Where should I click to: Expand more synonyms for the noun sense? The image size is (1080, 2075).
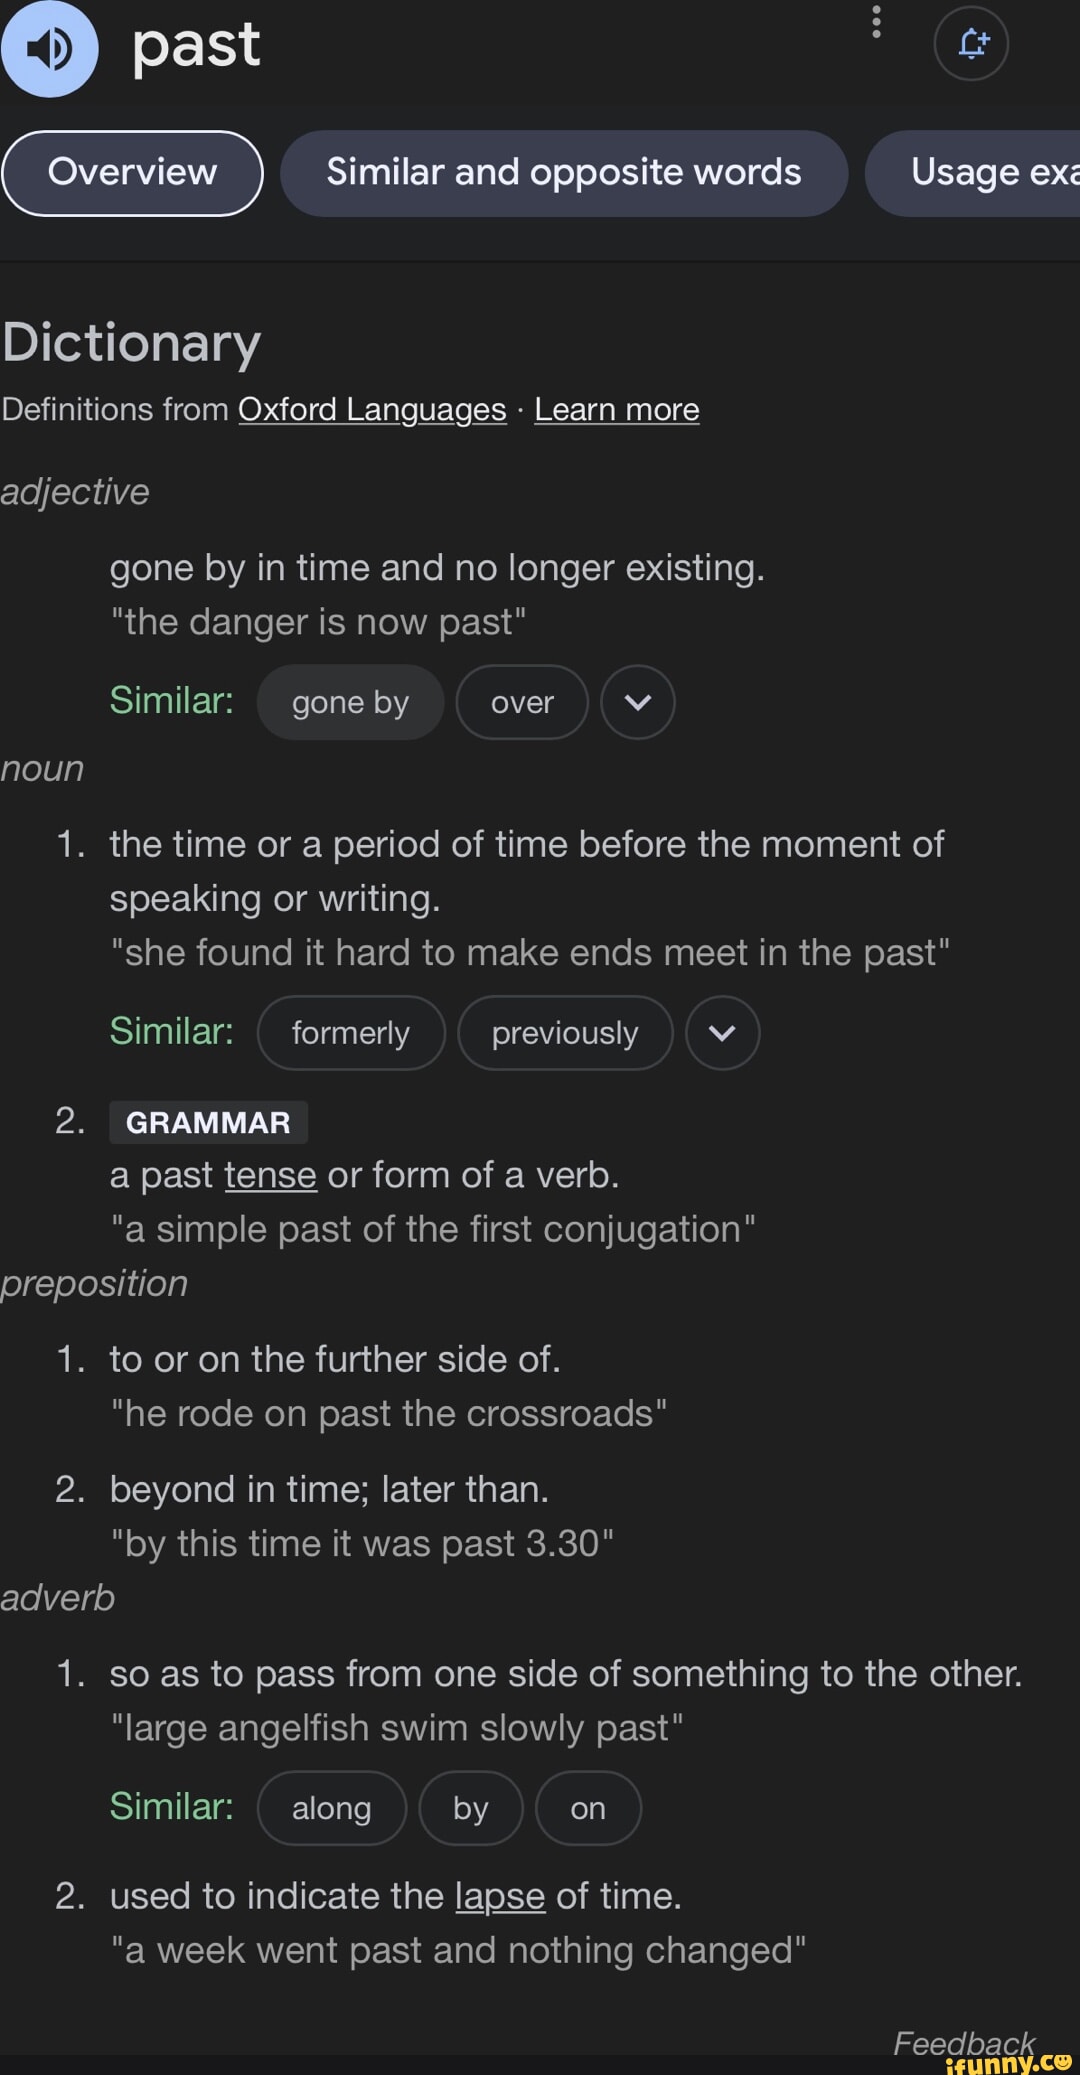722,1033
